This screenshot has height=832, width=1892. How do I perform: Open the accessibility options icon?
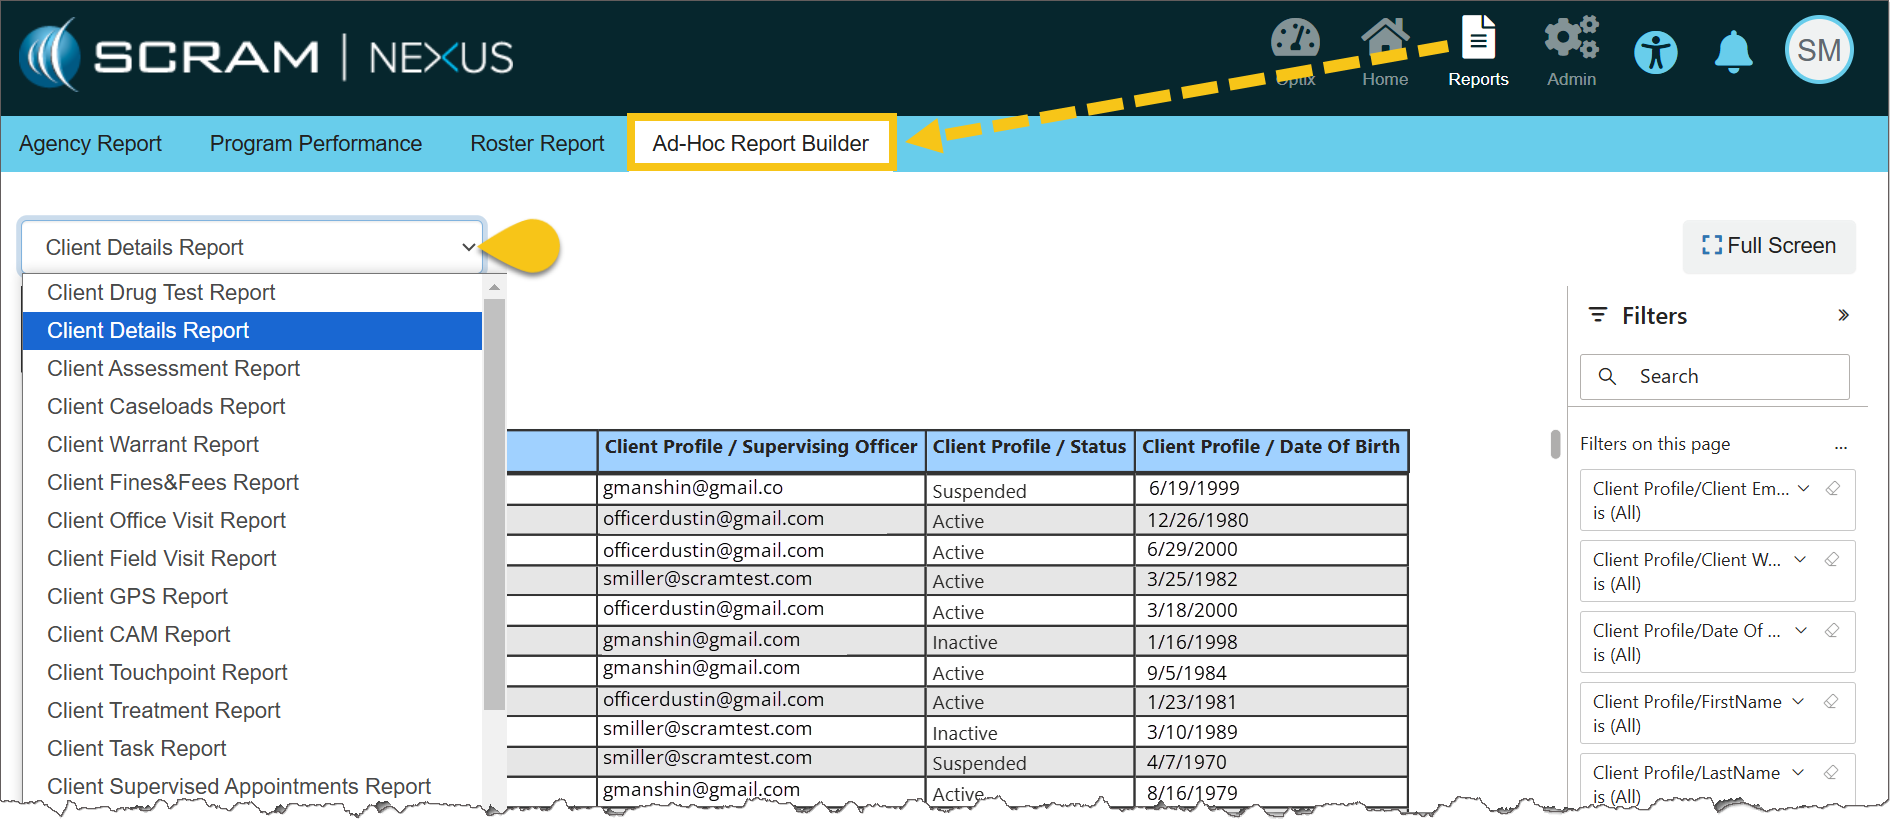pos(1655,53)
